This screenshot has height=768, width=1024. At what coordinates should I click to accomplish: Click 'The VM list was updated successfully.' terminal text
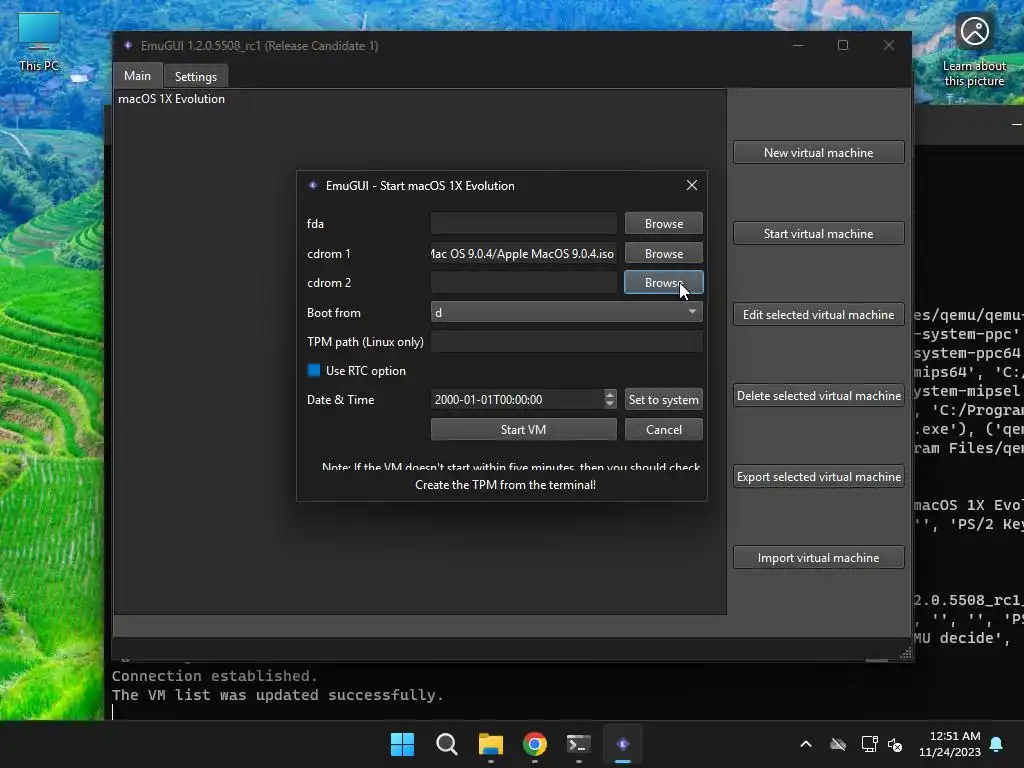tap(278, 695)
